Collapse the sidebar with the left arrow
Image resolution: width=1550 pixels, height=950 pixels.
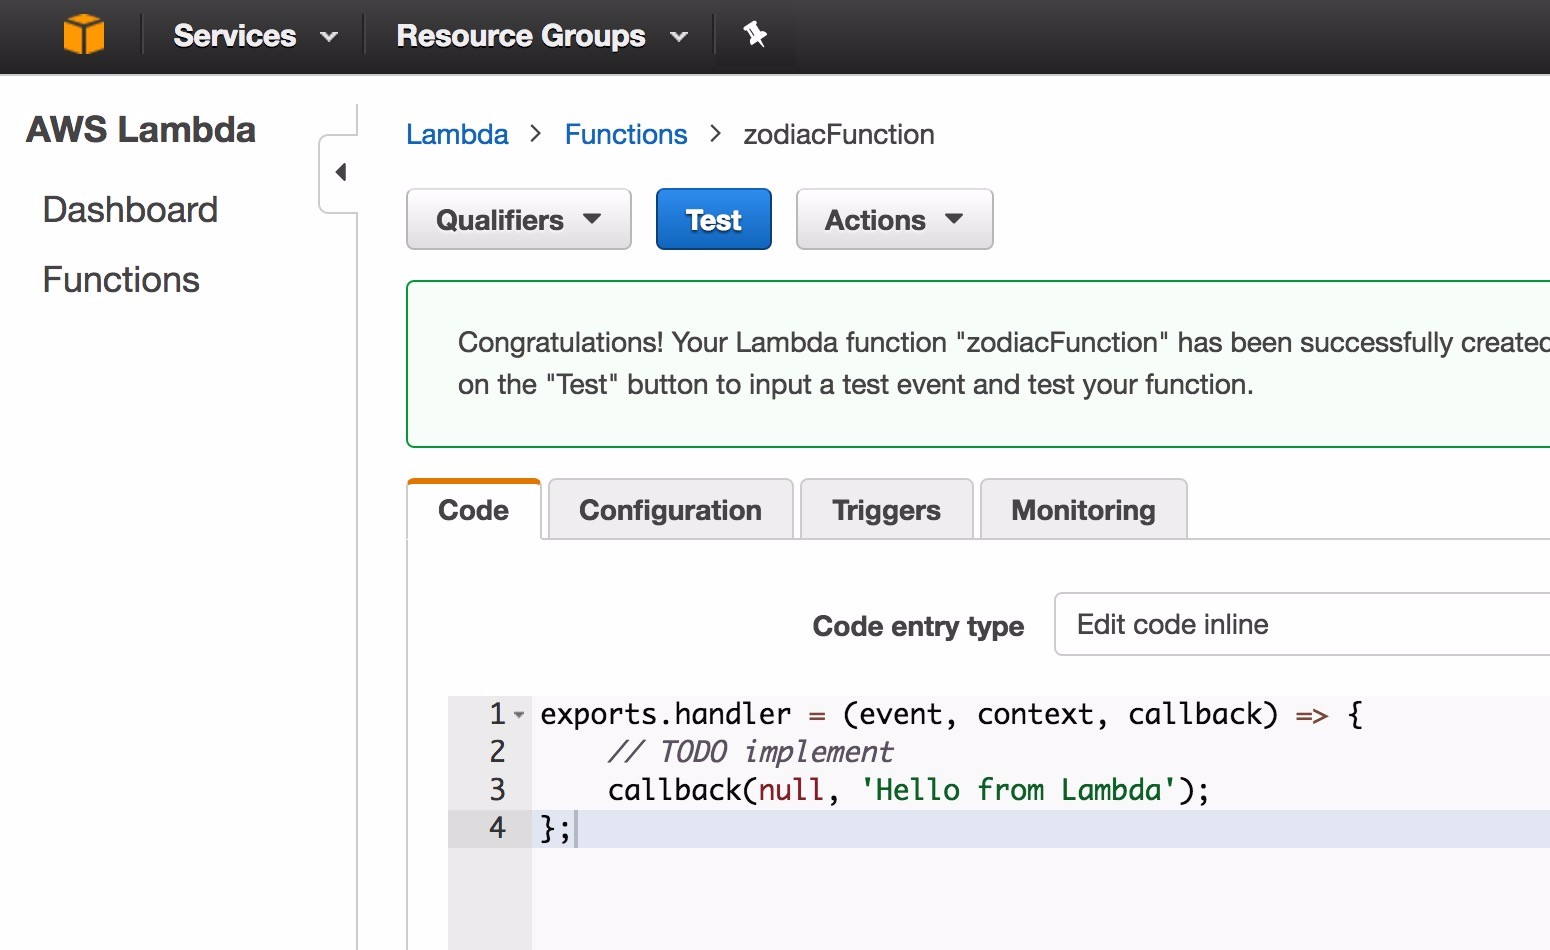pyautogui.click(x=341, y=172)
